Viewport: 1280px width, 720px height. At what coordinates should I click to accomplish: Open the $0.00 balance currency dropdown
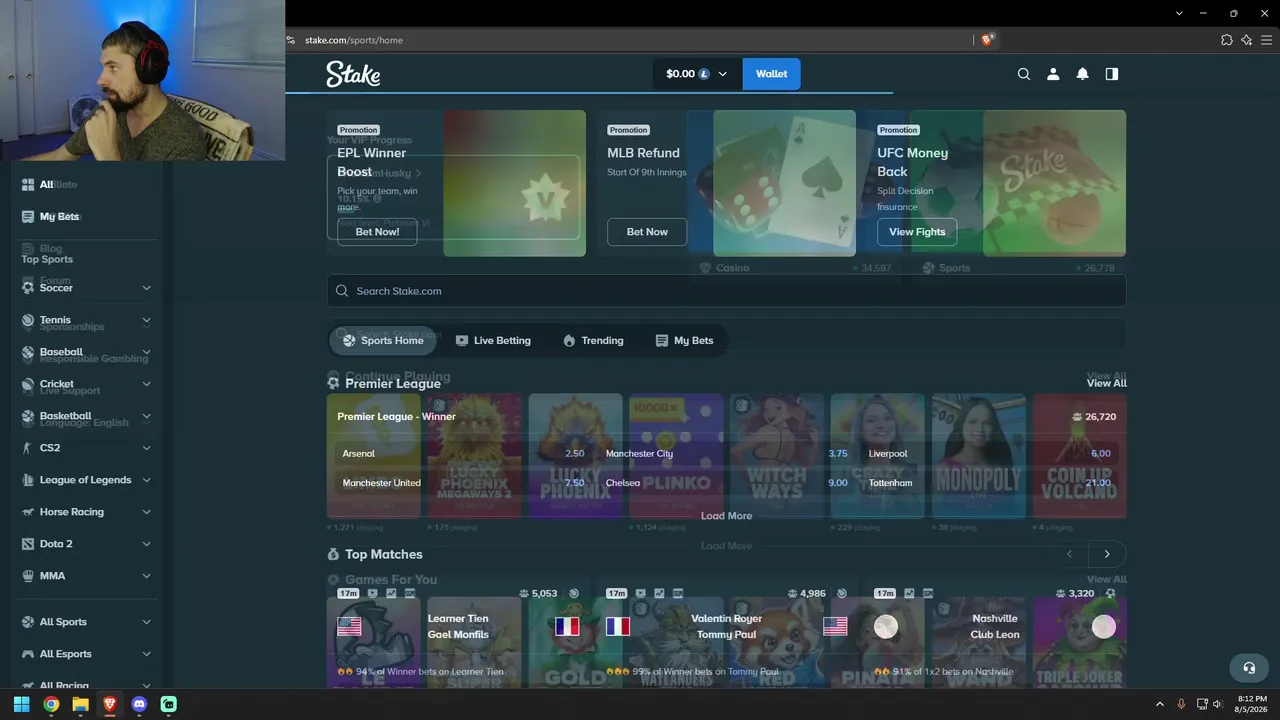[697, 74]
